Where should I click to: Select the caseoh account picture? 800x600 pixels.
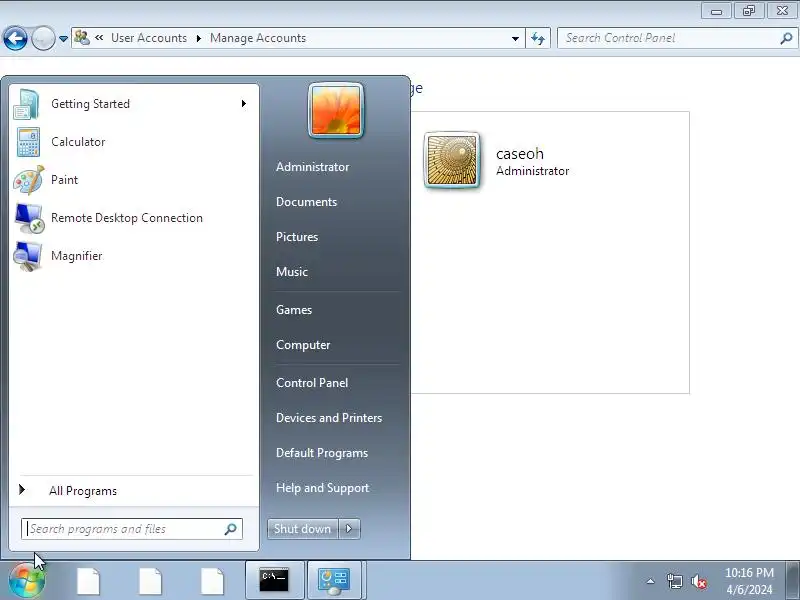coord(452,160)
